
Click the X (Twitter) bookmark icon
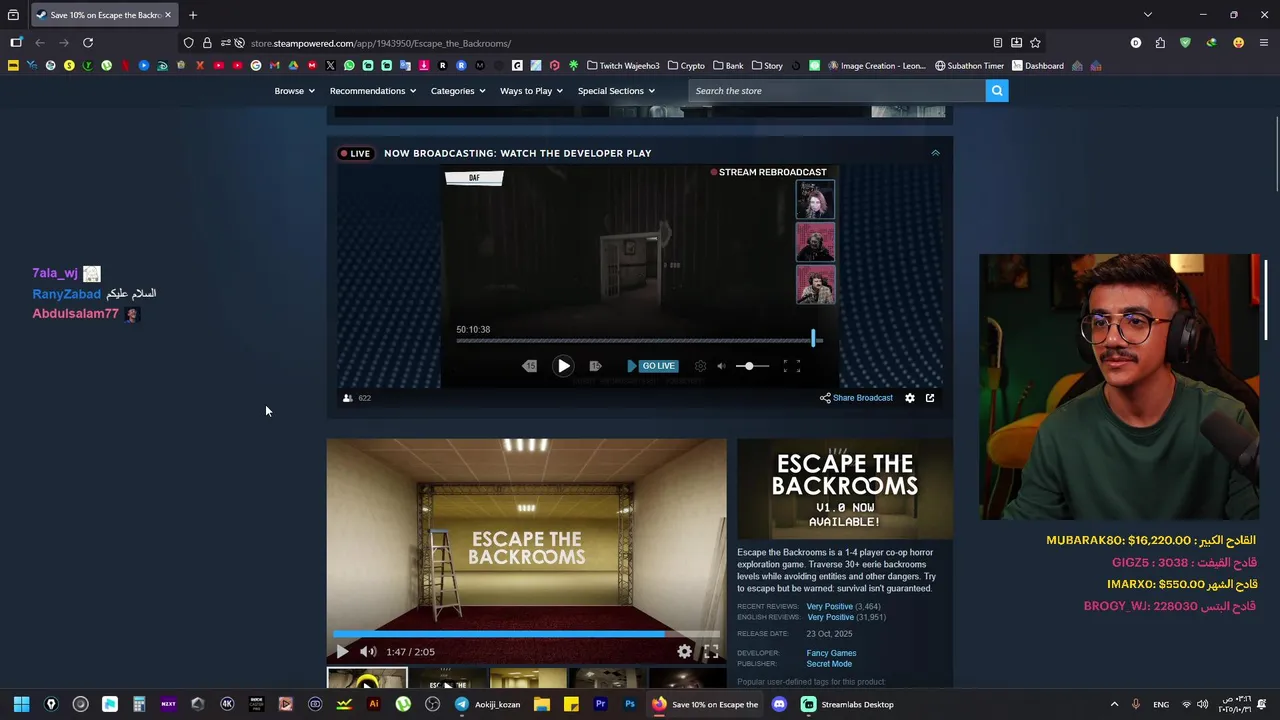[330, 66]
